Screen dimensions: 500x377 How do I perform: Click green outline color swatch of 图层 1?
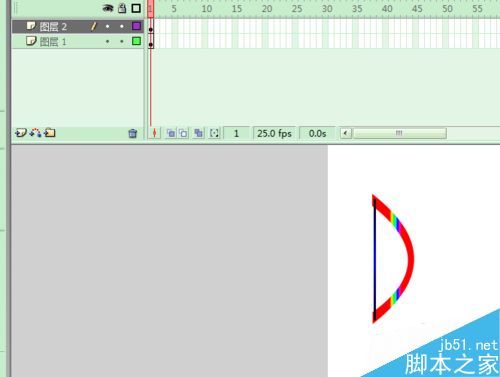tap(136, 41)
